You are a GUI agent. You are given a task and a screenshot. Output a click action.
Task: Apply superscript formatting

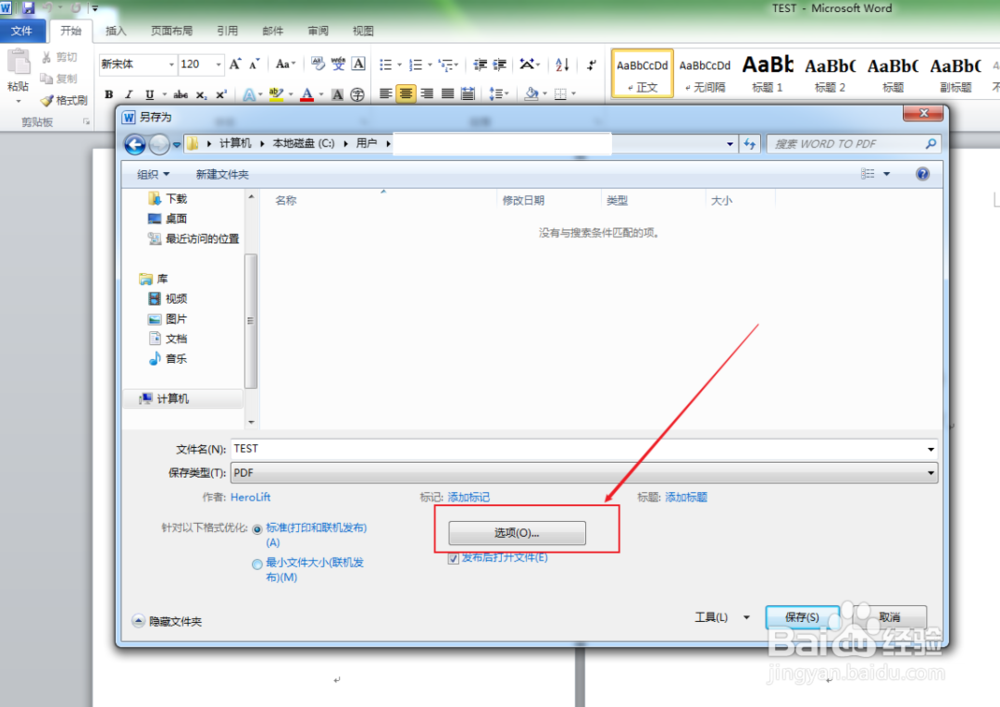coord(221,94)
